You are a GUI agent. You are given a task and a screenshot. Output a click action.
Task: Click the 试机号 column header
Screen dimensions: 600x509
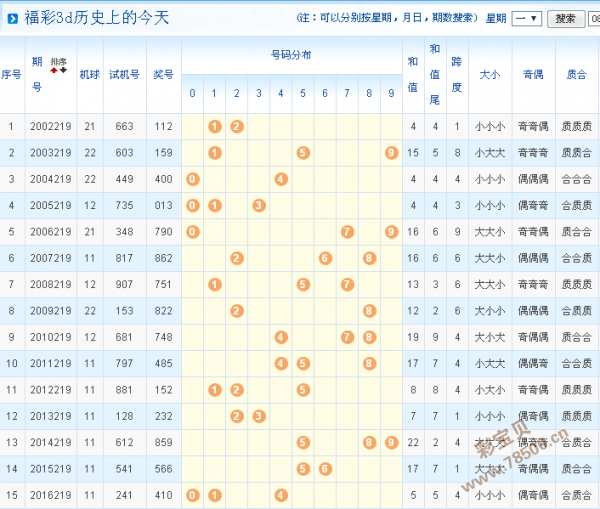coord(124,74)
